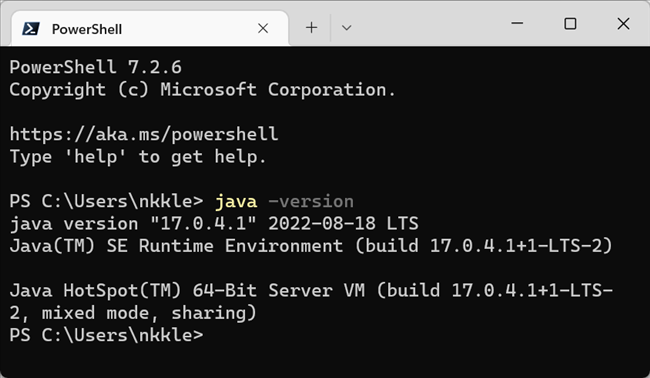Click the PowerShell icon on the tab

point(31,29)
